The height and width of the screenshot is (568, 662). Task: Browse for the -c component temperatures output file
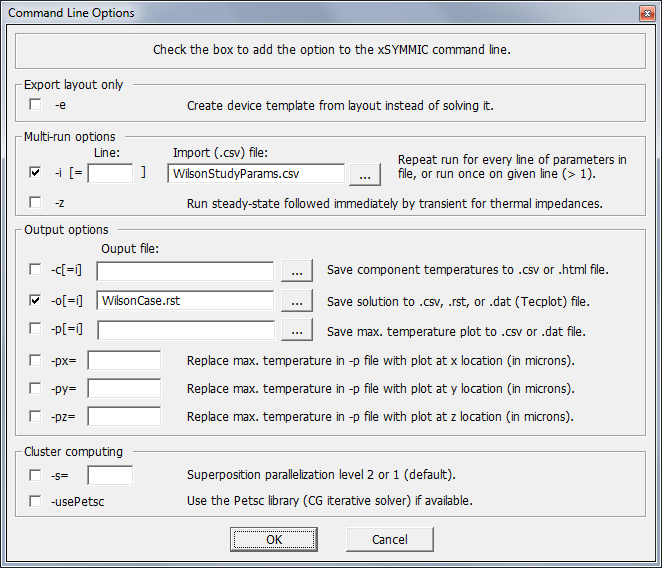click(x=297, y=270)
